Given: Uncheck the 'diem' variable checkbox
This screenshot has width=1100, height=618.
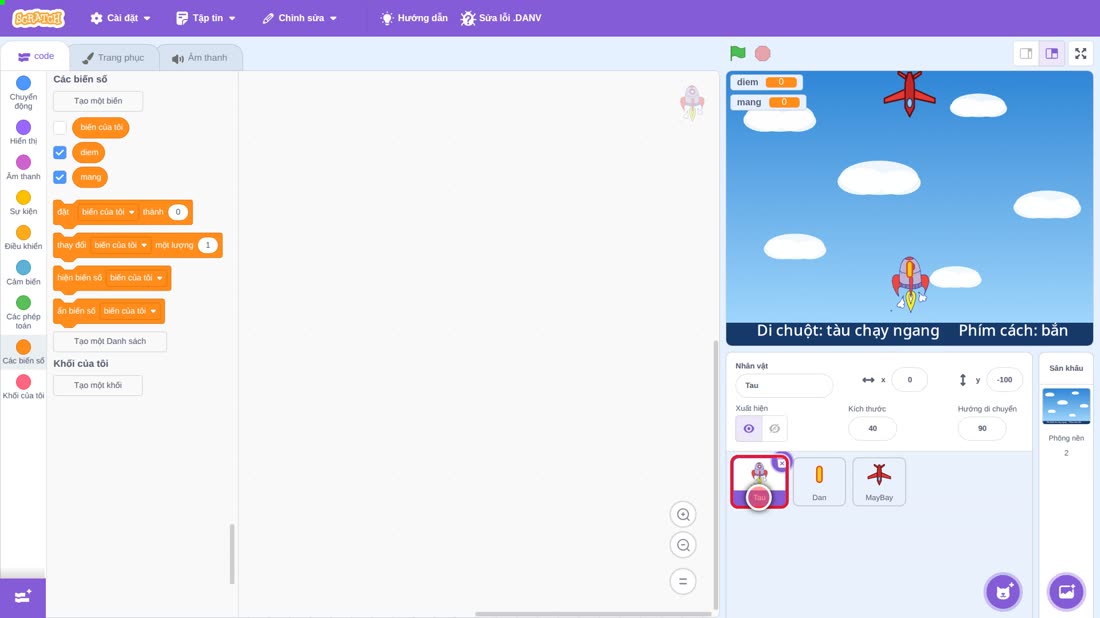Looking at the screenshot, I should [60, 152].
